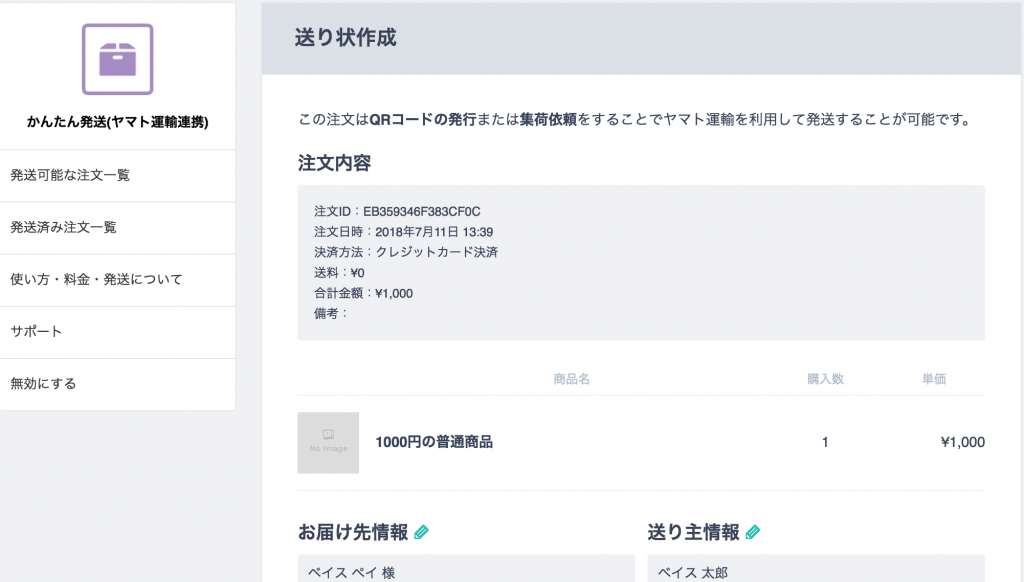The image size is (1024, 582).
Task: Click the 1000円の普通商品 product name
Action: point(434,442)
